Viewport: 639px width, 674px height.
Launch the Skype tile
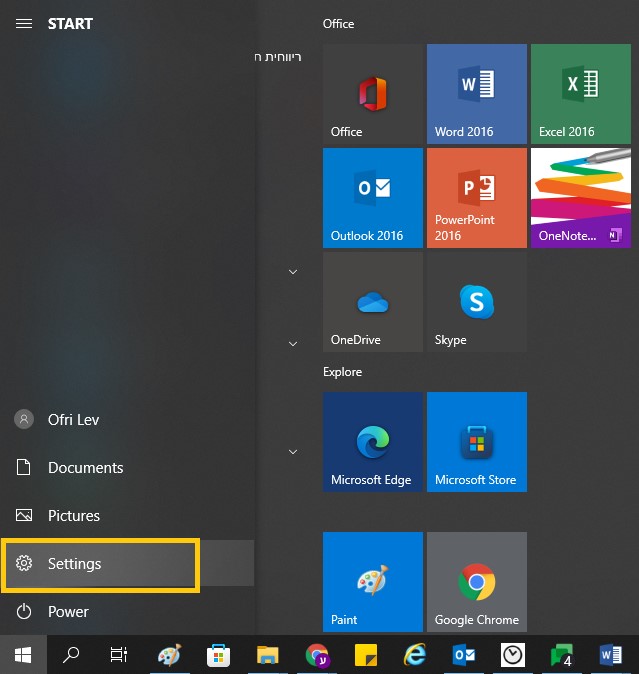tap(477, 302)
